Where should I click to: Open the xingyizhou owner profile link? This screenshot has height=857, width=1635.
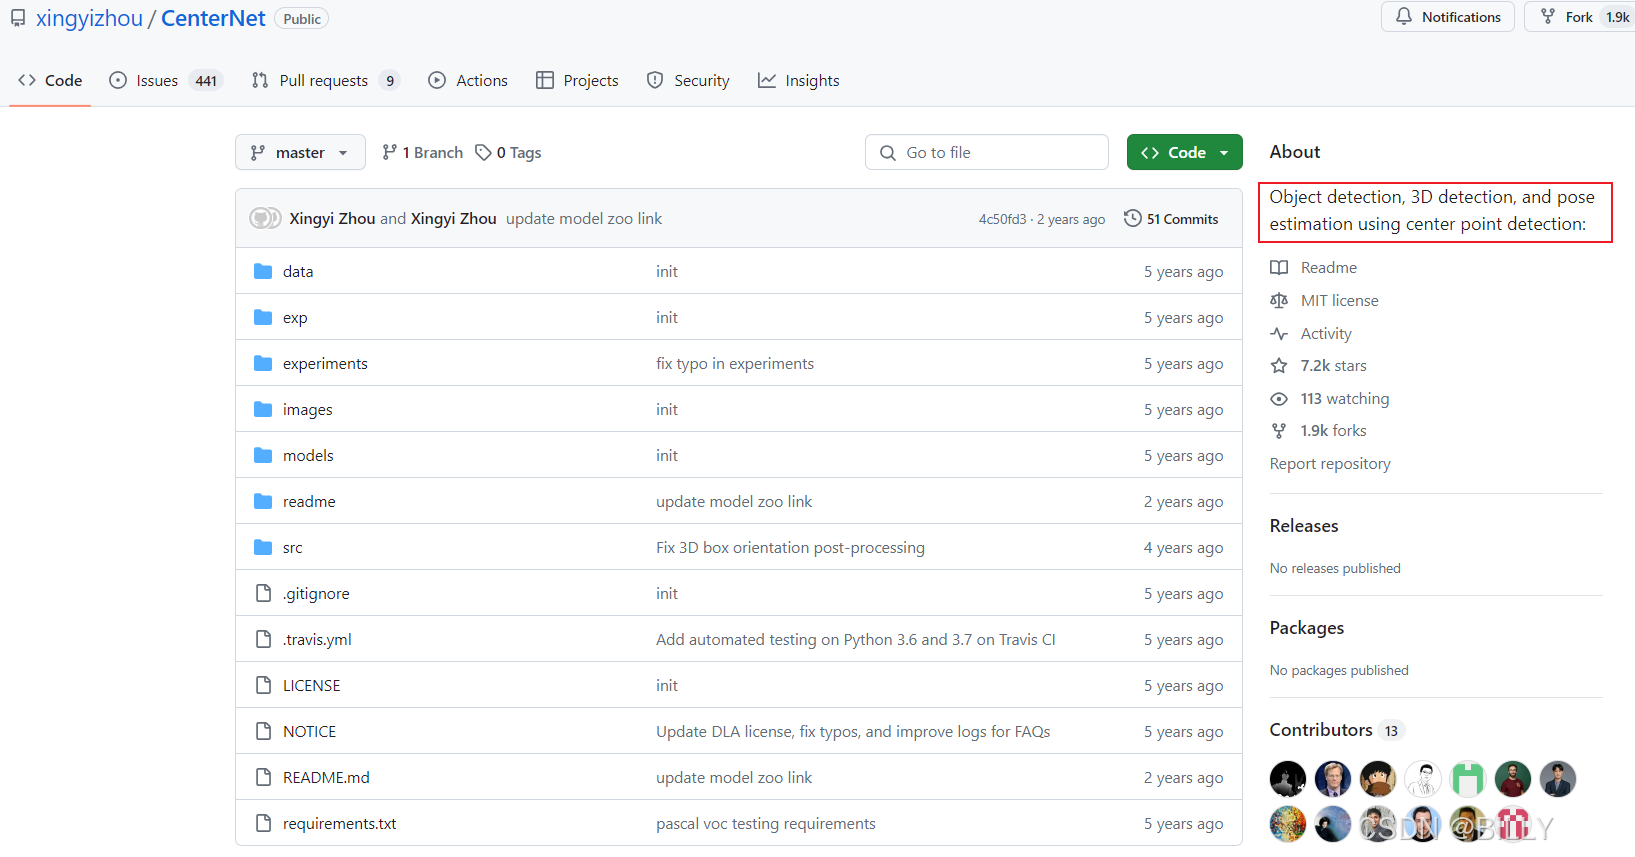[89, 18]
